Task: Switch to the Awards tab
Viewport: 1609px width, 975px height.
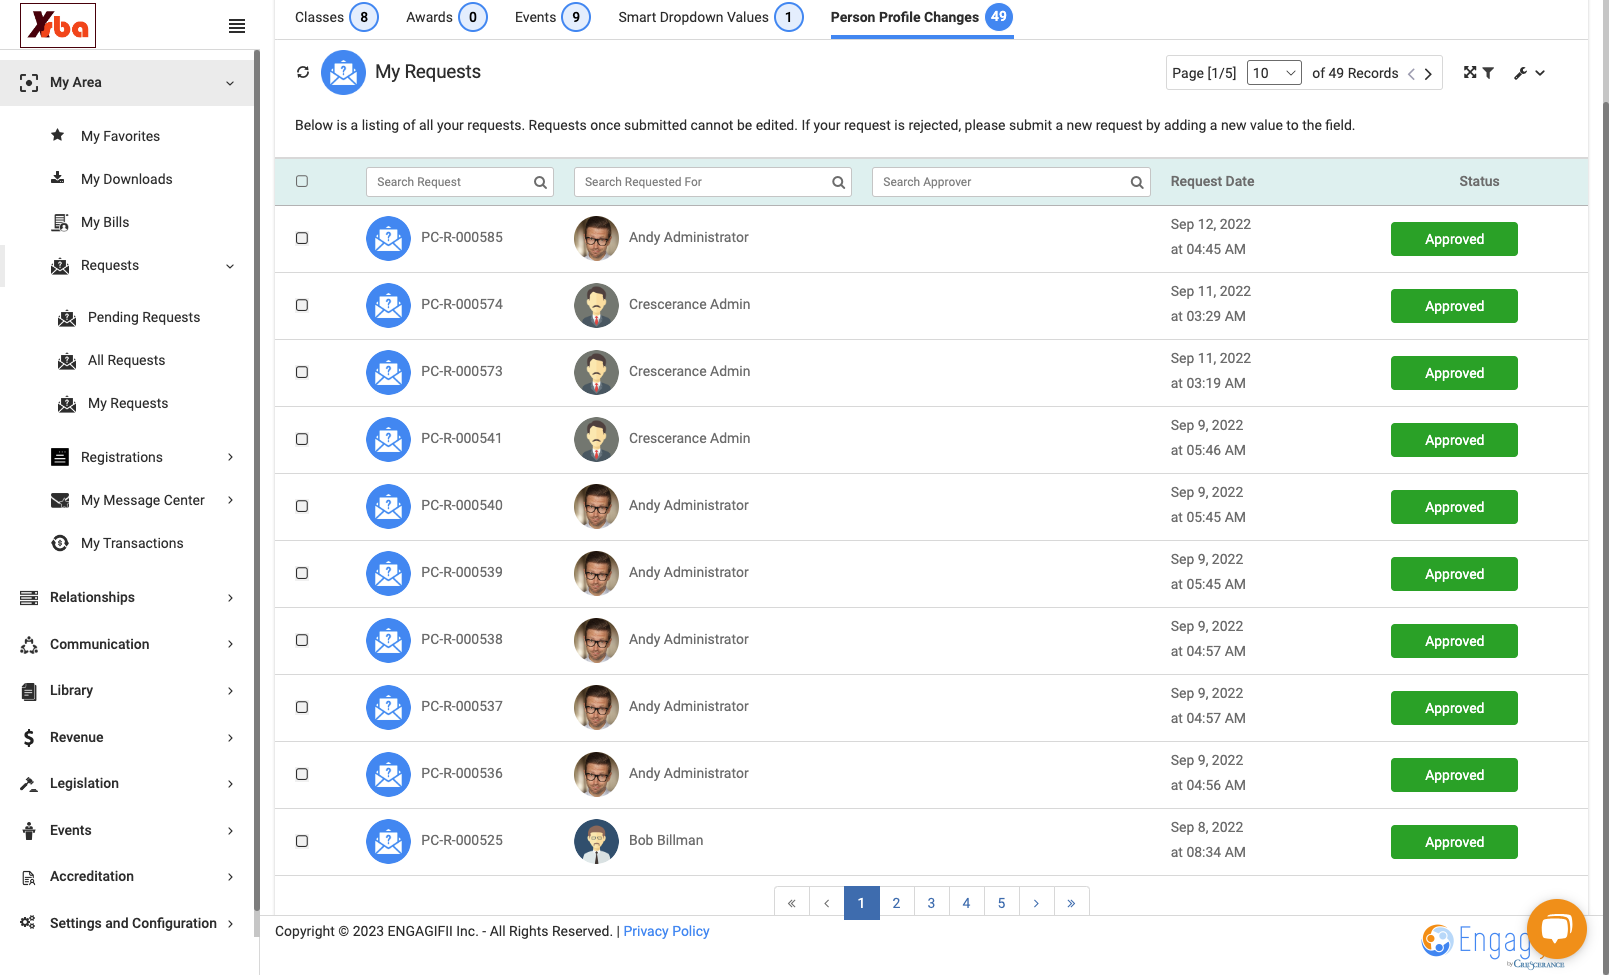Action: tap(446, 17)
